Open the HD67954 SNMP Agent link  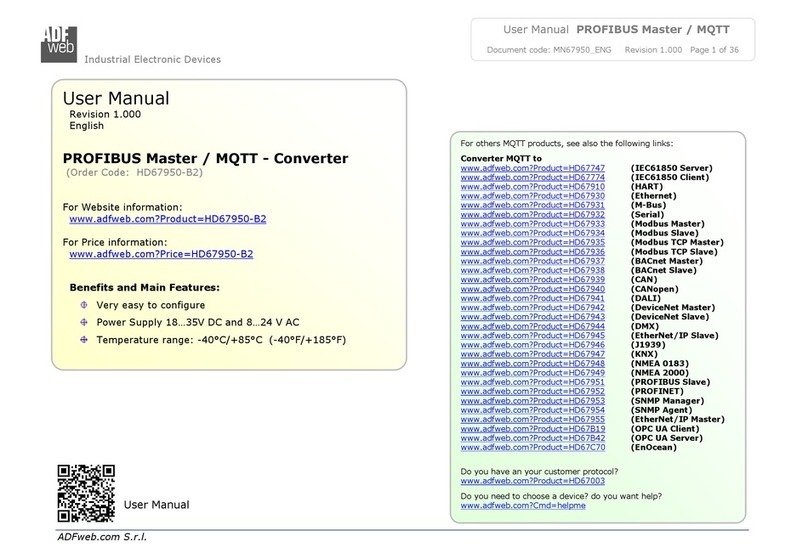tap(533, 410)
